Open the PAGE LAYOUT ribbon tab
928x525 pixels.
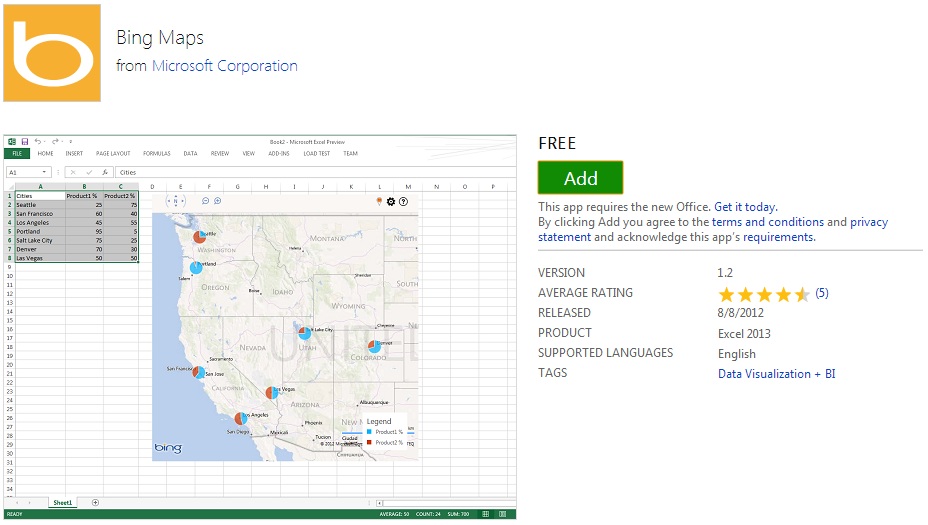tap(113, 153)
